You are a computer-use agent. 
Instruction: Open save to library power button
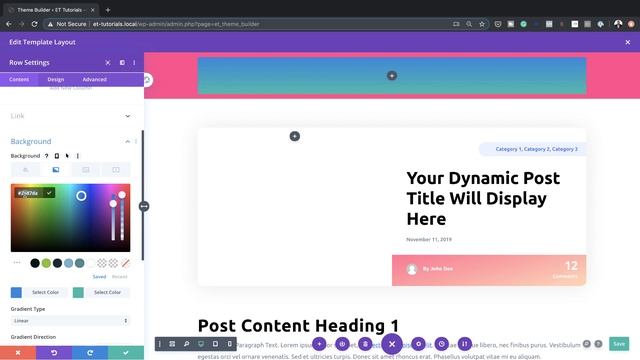point(342,344)
